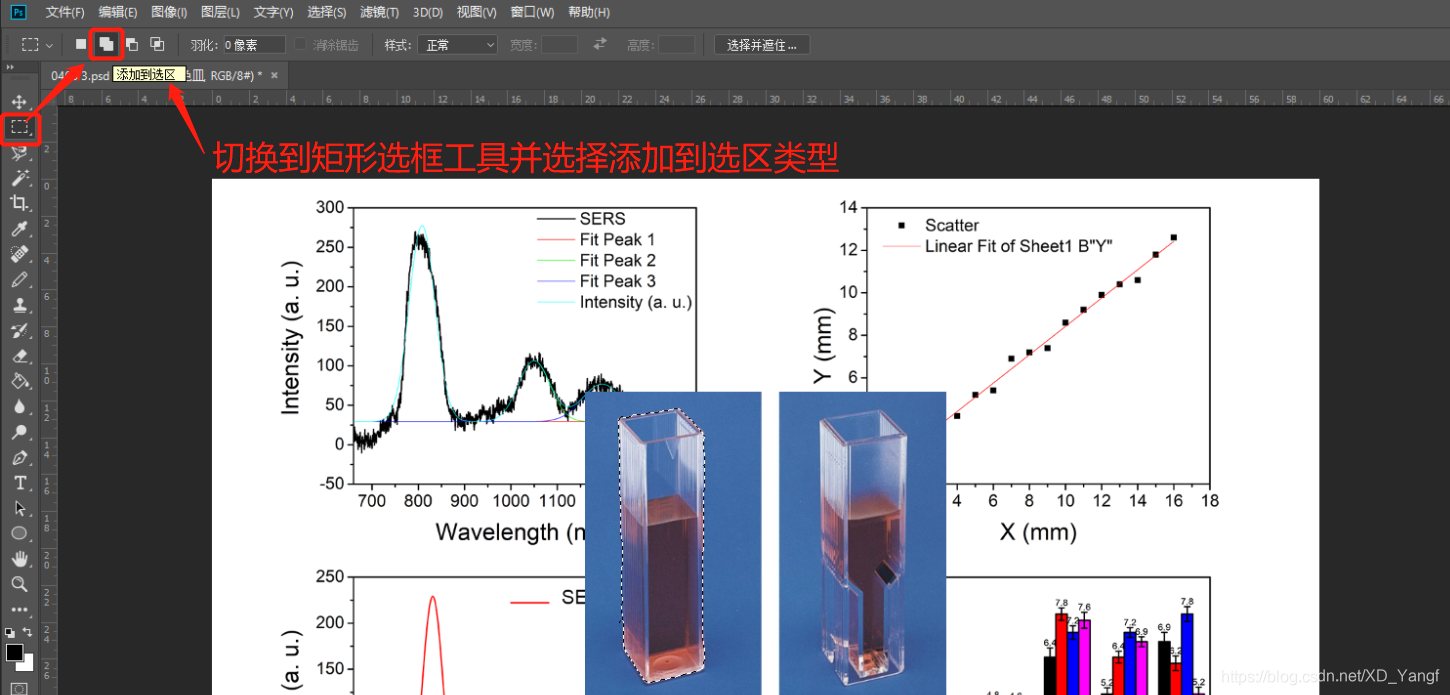Select the Rectangular Marquee tool
The image size is (1450, 695).
pyautogui.click(x=19, y=127)
